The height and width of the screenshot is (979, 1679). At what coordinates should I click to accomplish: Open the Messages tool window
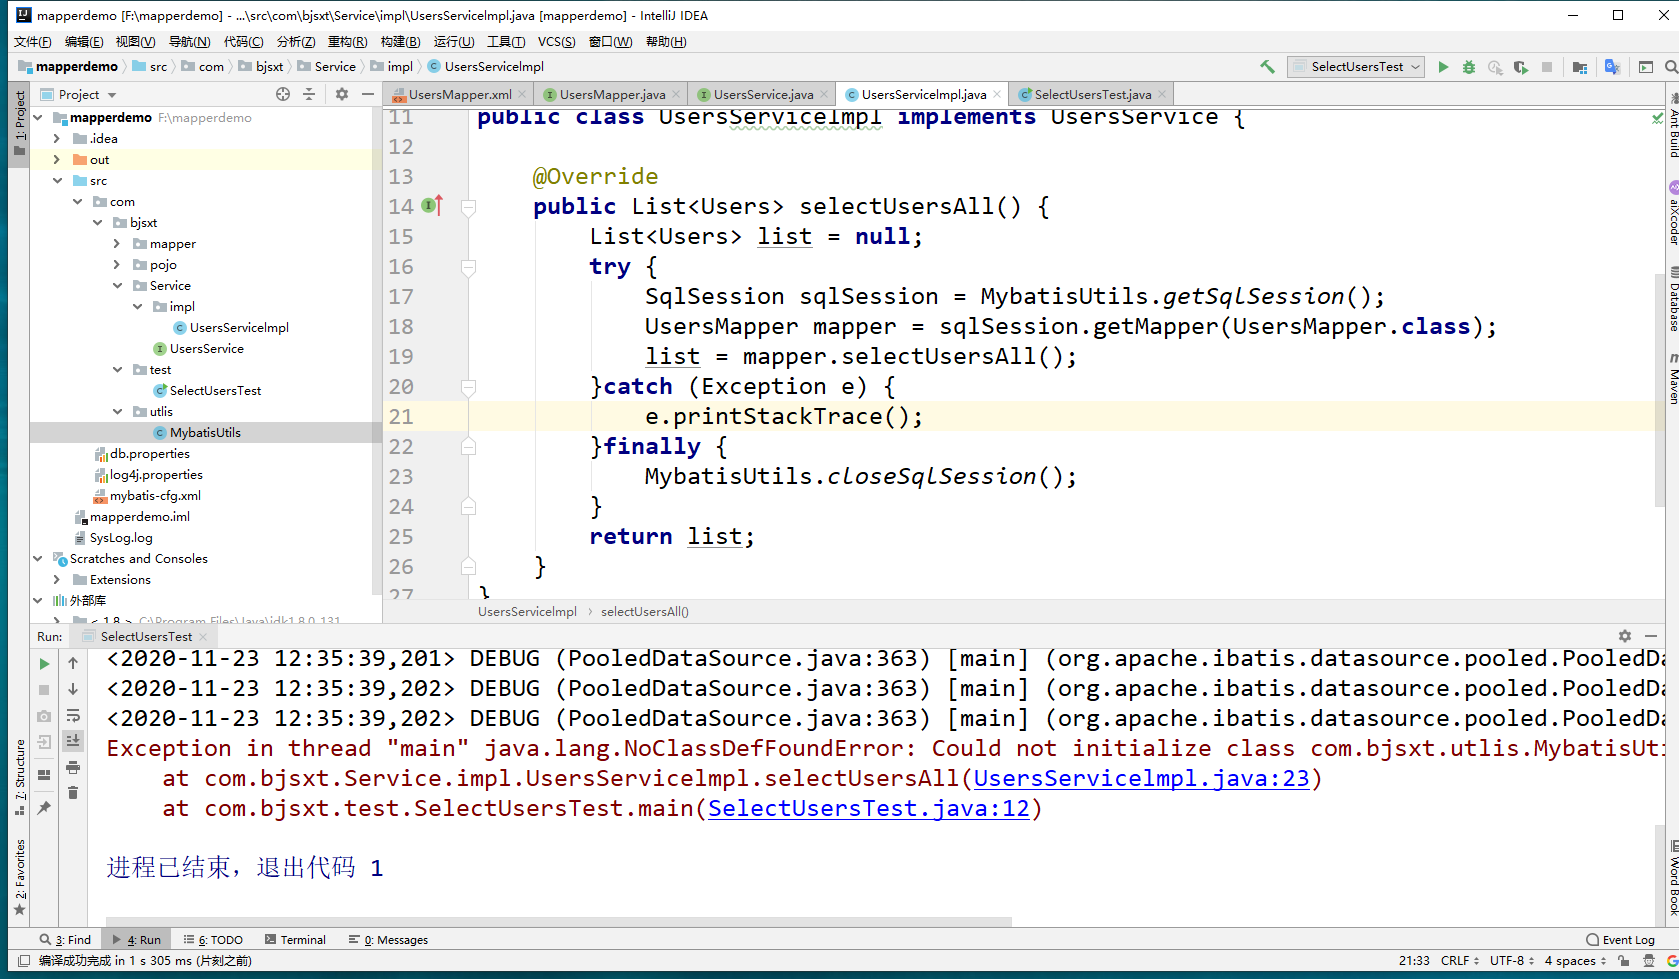(x=388, y=940)
